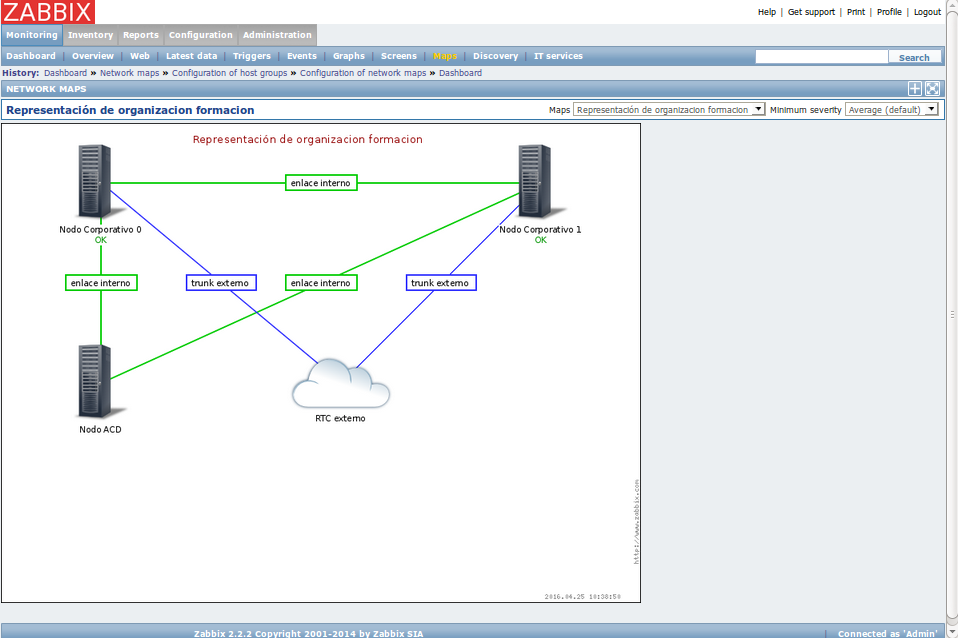Viewport: 958px width, 638px height.
Task: Go to the Inventory tab
Action: [x=90, y=35]
